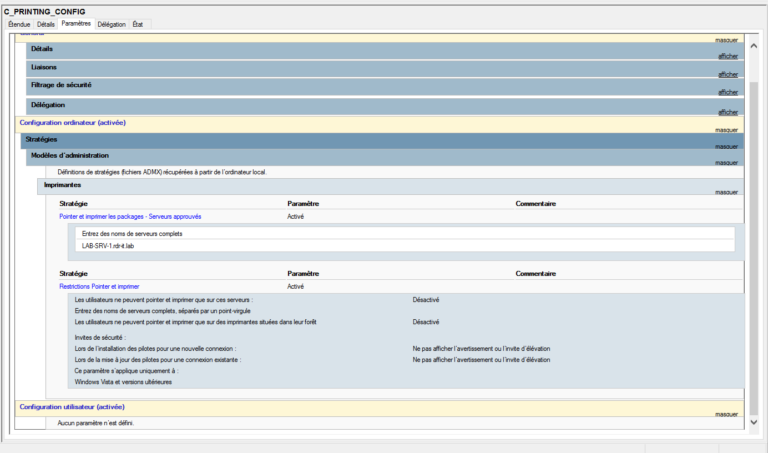Click the Filtrage de sécurité section title
The image size is (768, 453).
pos(61,85)
